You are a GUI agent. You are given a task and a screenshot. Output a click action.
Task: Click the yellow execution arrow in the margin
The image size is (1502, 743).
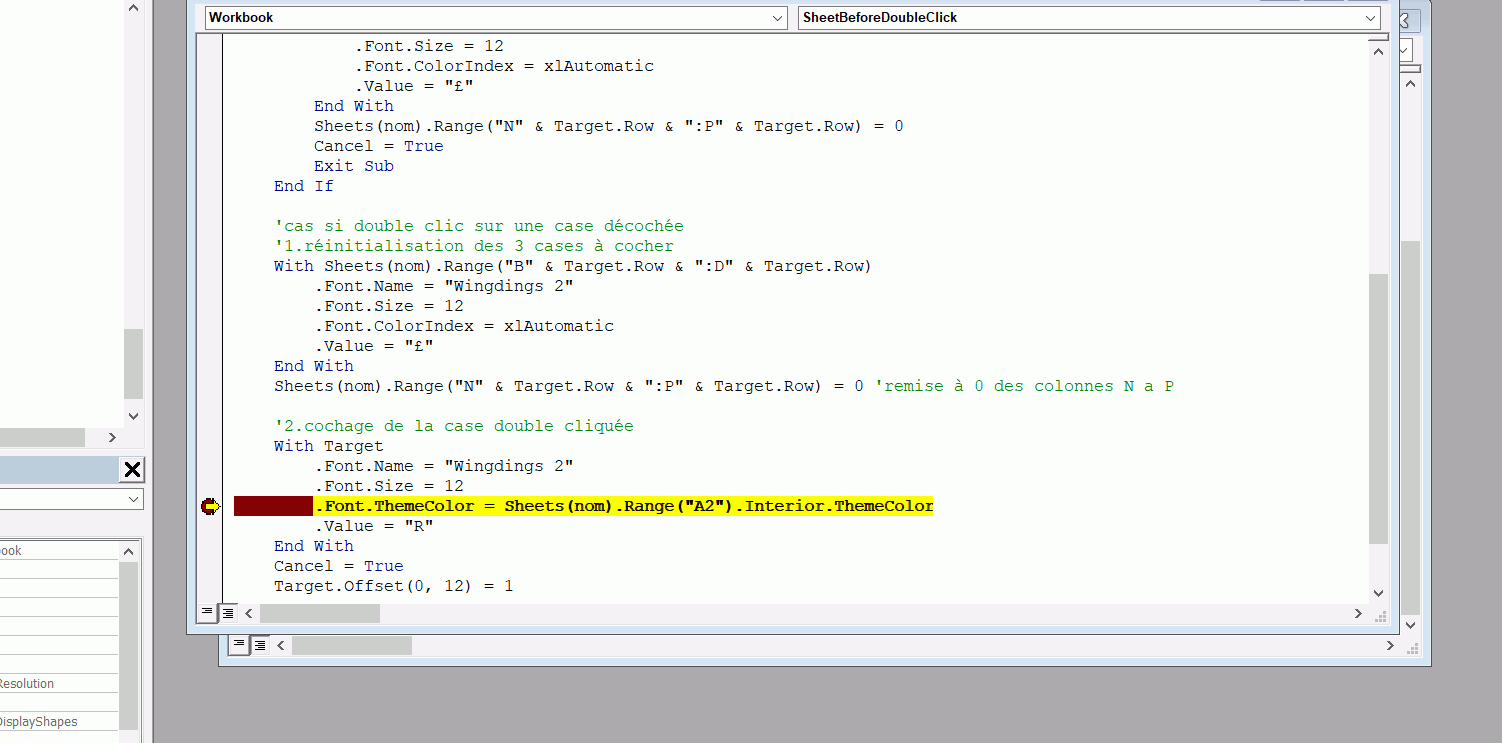(x=209, y=507)
